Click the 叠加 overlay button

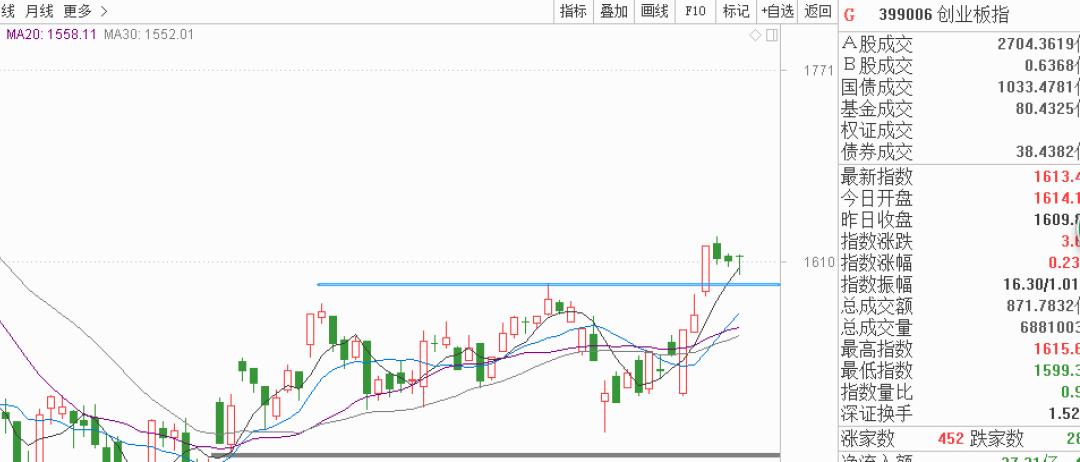(613, 11)
